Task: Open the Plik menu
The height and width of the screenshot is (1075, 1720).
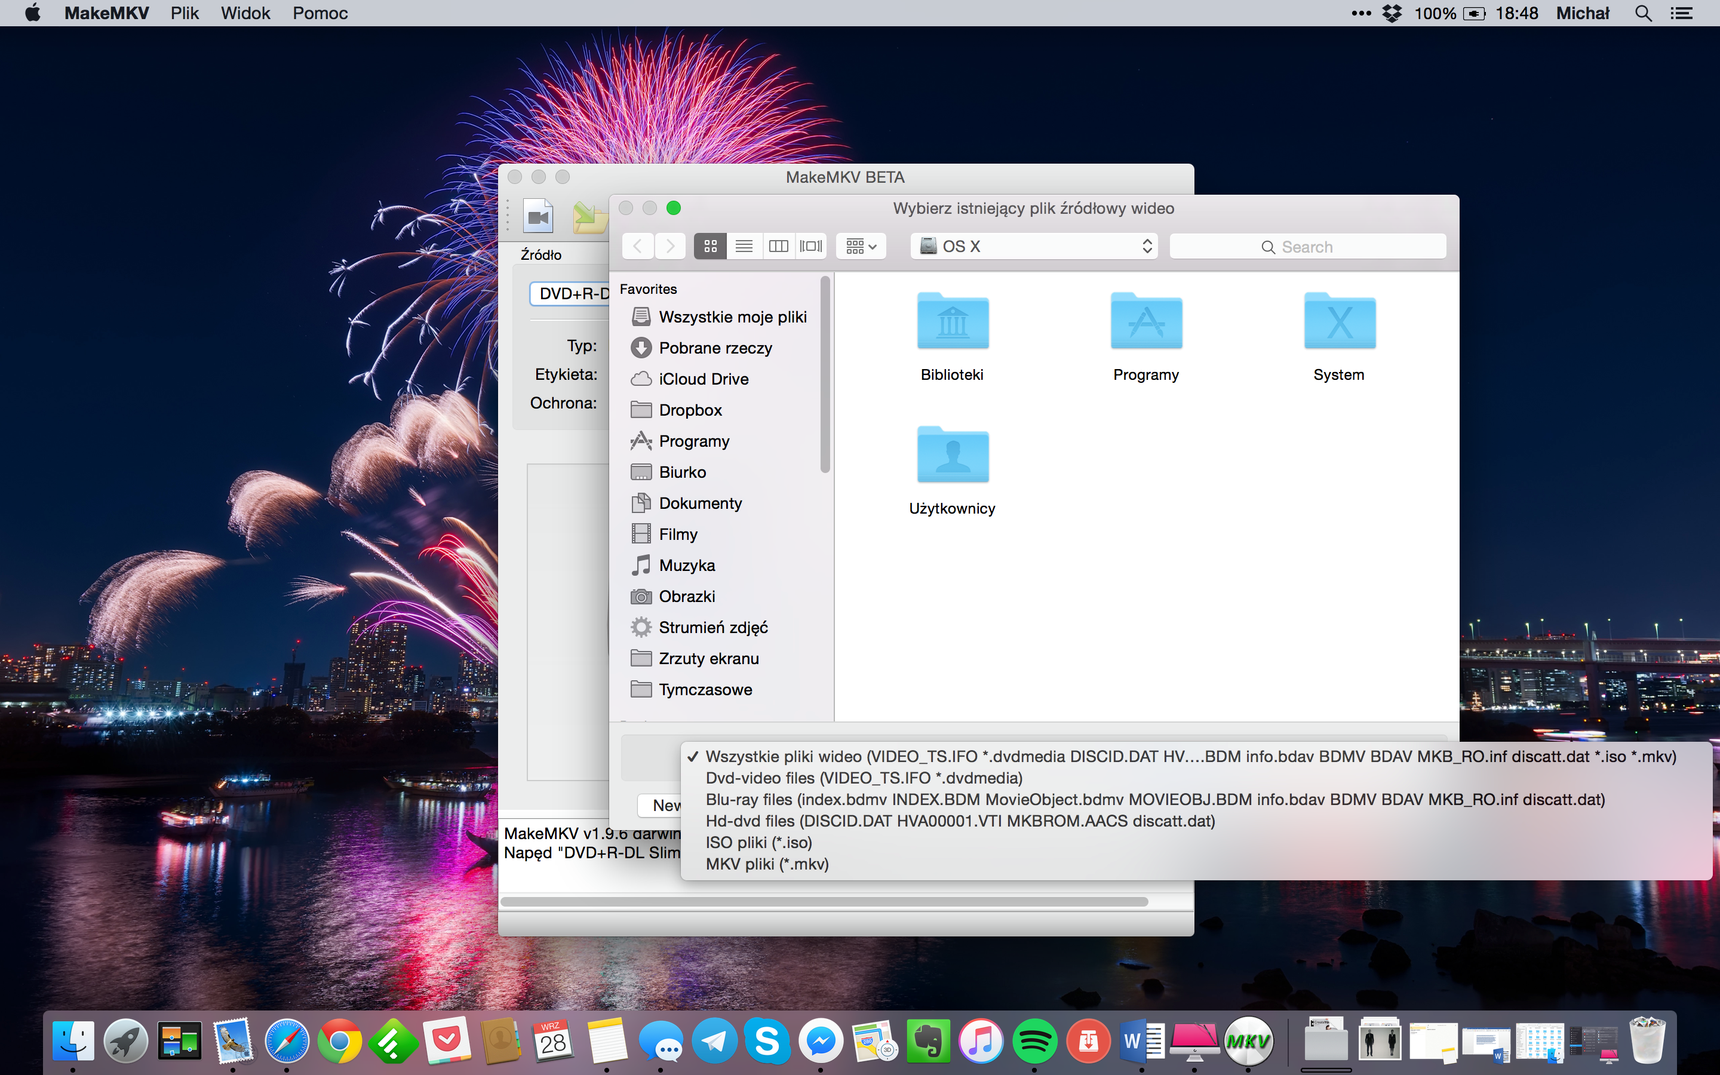Action: 184,13
